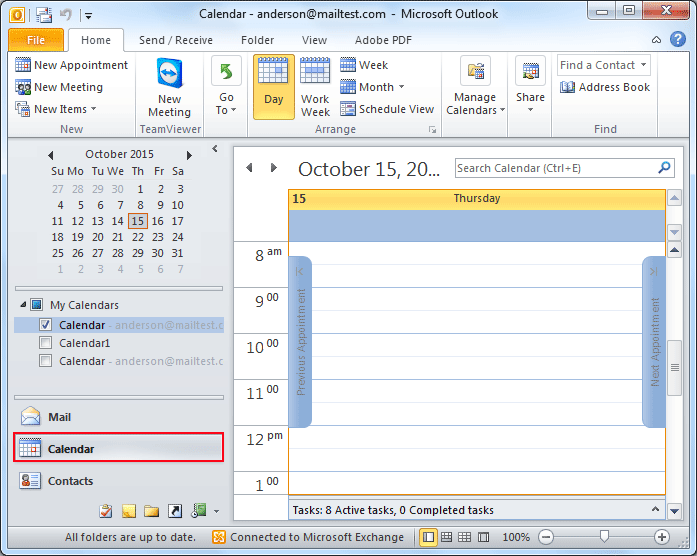The image size is (697, 556).
Task: Open Outlook Help
Action: pos(677,39)
